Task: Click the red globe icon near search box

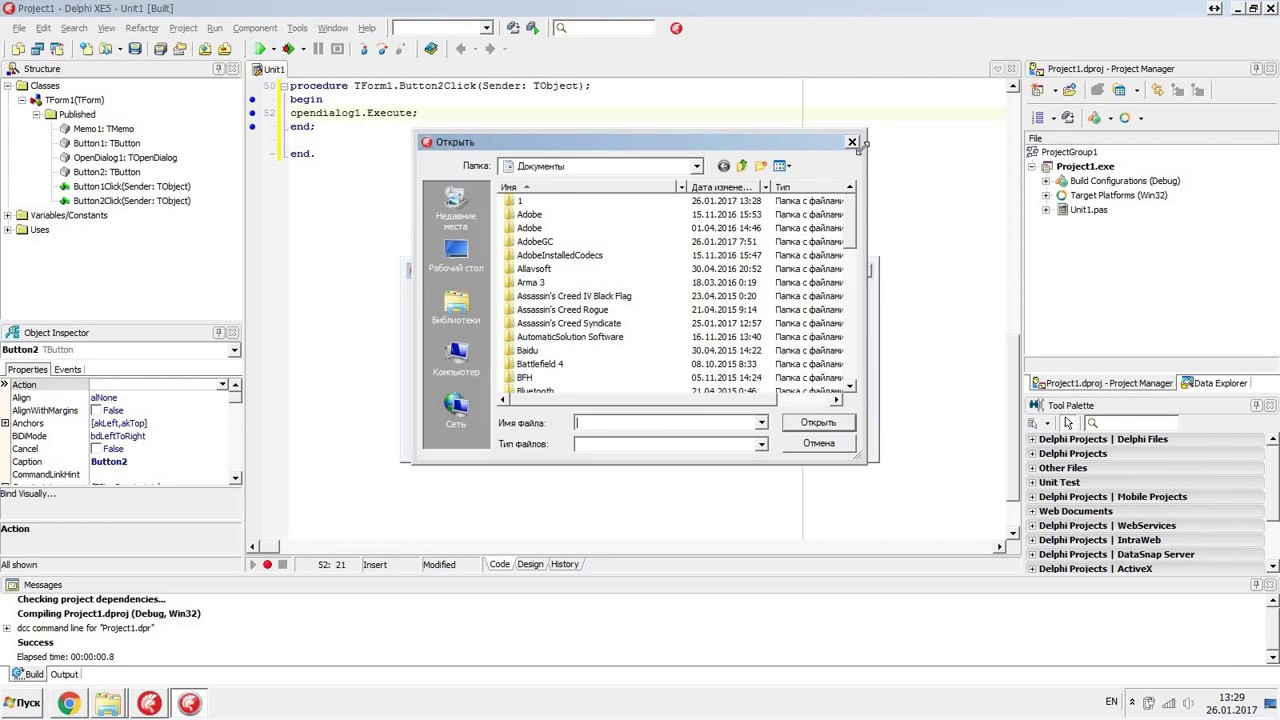Action: 676,28
